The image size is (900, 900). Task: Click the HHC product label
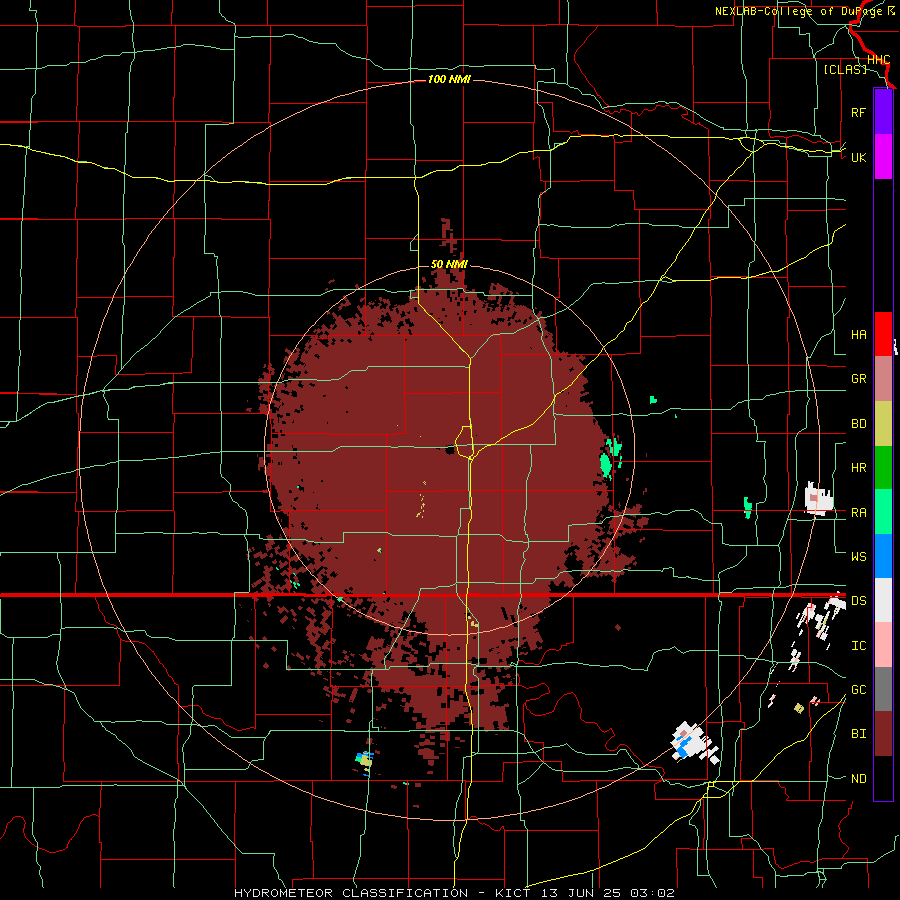tap(878, 60)
